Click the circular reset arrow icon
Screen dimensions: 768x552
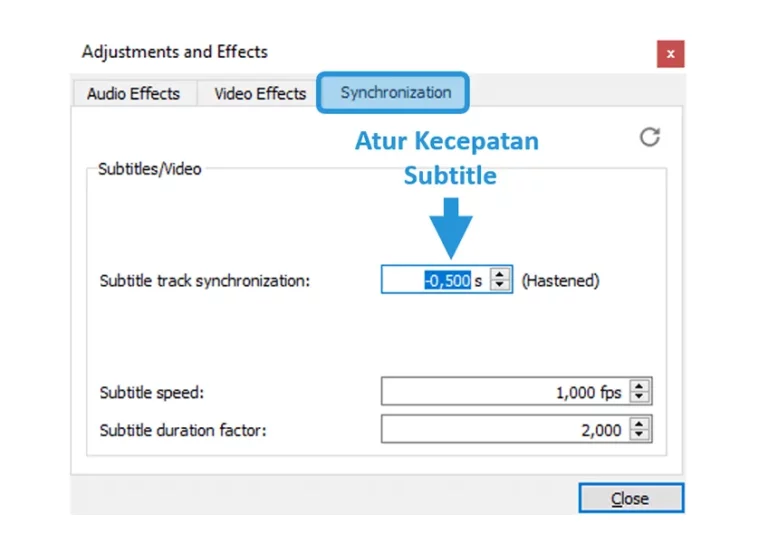coord(649,137)
